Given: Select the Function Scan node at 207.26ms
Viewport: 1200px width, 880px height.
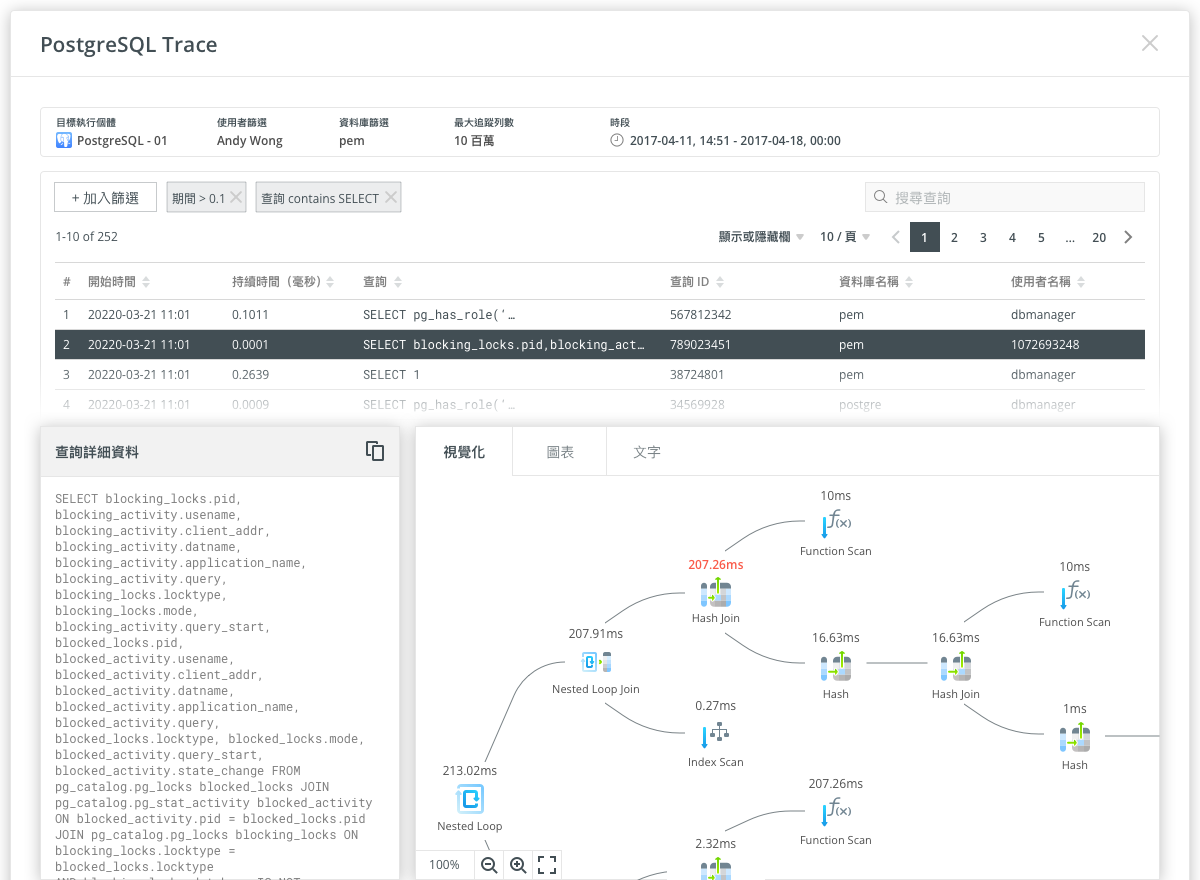Looking at the screenshot, I should click(x=836, y=812).
